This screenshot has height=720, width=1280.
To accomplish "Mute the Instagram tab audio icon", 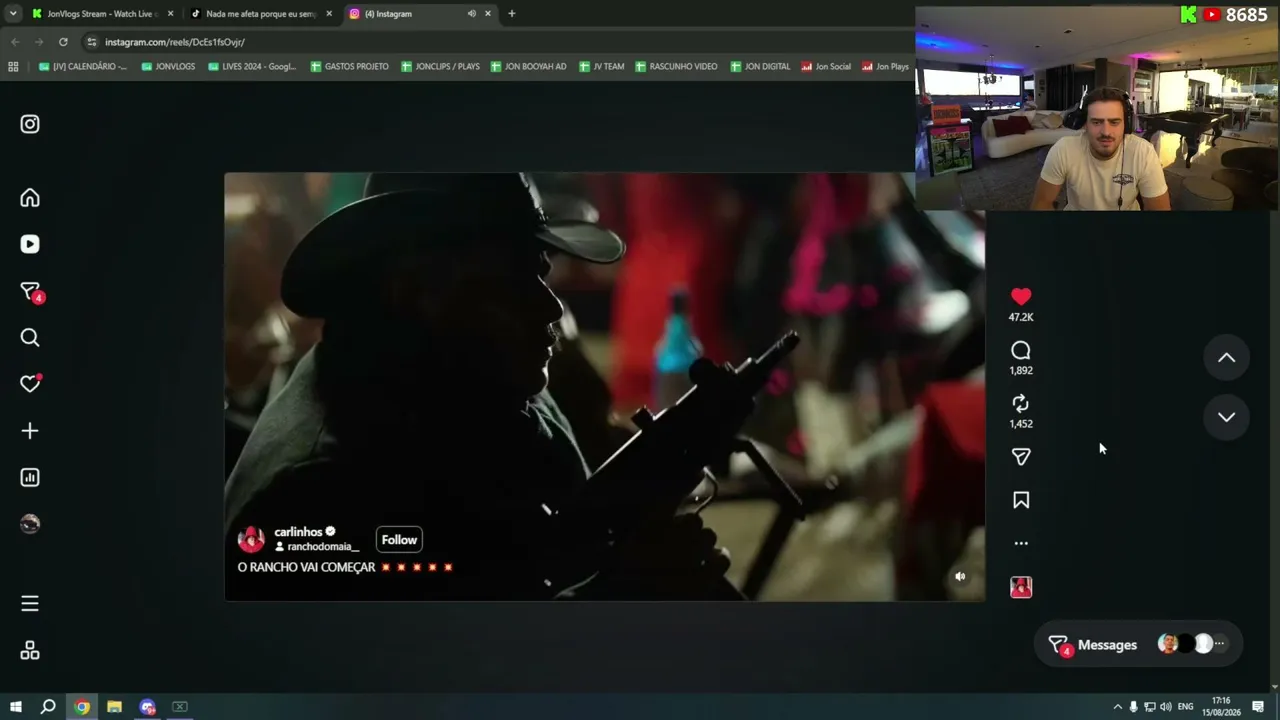I will (472, 14).
